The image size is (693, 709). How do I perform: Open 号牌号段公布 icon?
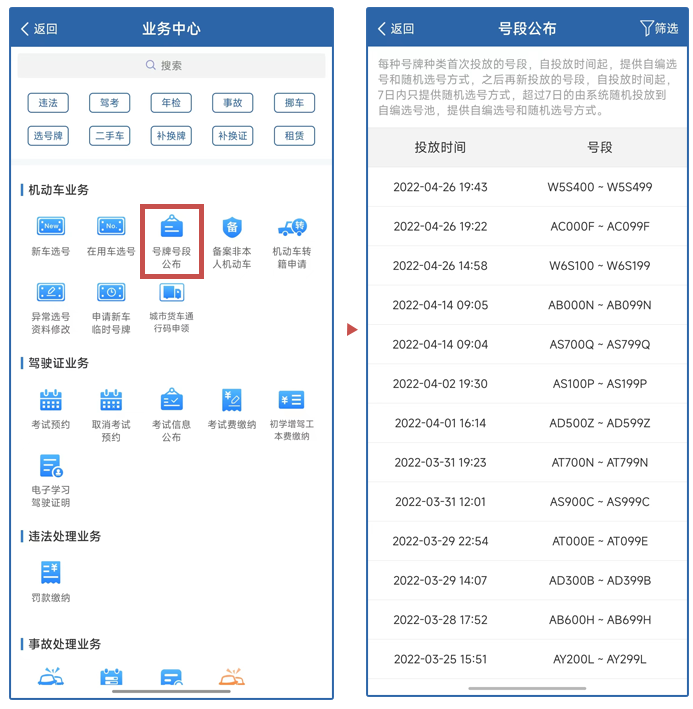(x=172, y=227)
